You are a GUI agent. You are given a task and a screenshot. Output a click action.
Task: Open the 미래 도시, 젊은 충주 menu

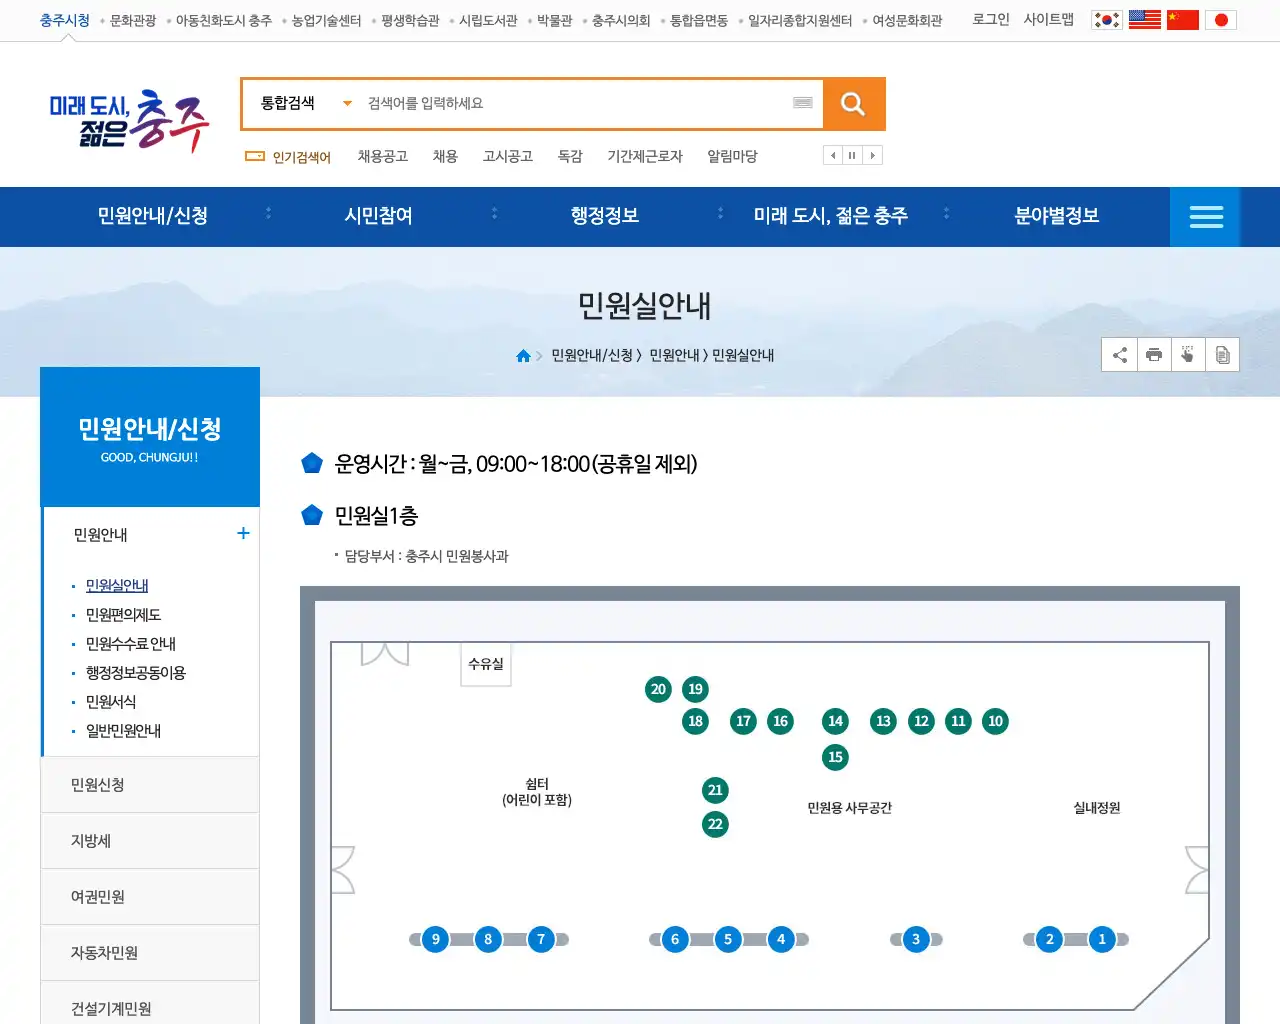click(x=831, y=216)
